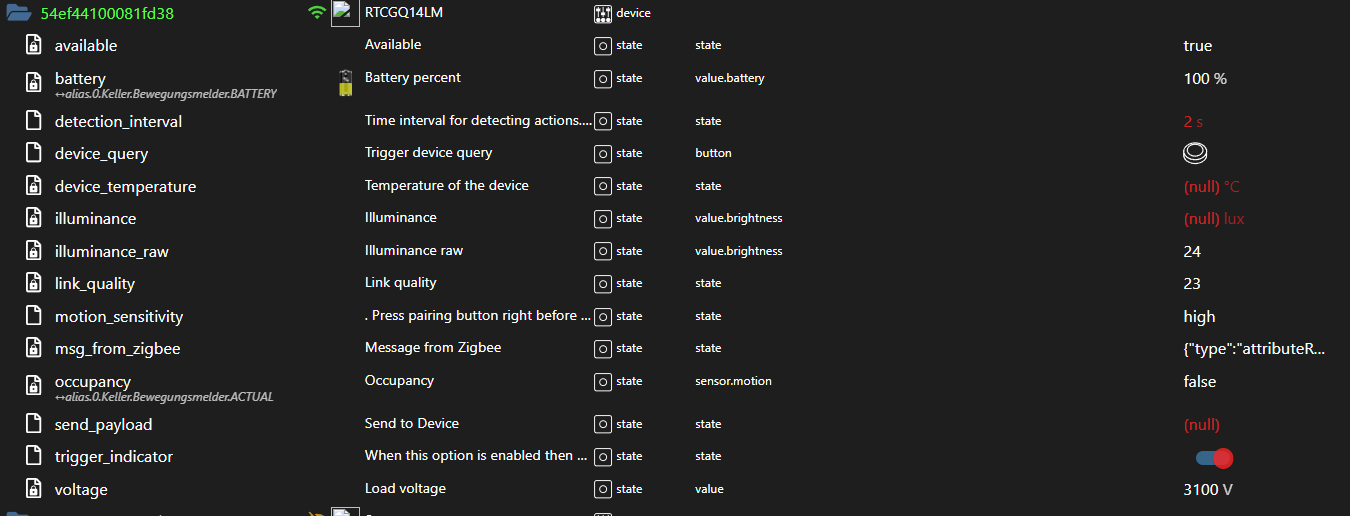The width and height of the screenshot is (1350, 516).
Task: Click the motion_sensitivity value 'high'
Action: pyautogui.click(x=1199, y=316)
